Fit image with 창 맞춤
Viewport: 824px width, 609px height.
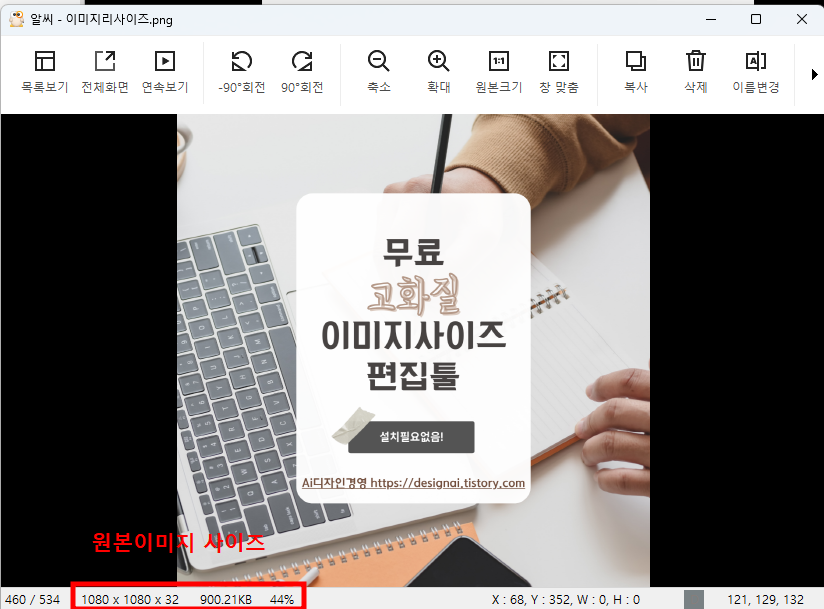(559, 72)
